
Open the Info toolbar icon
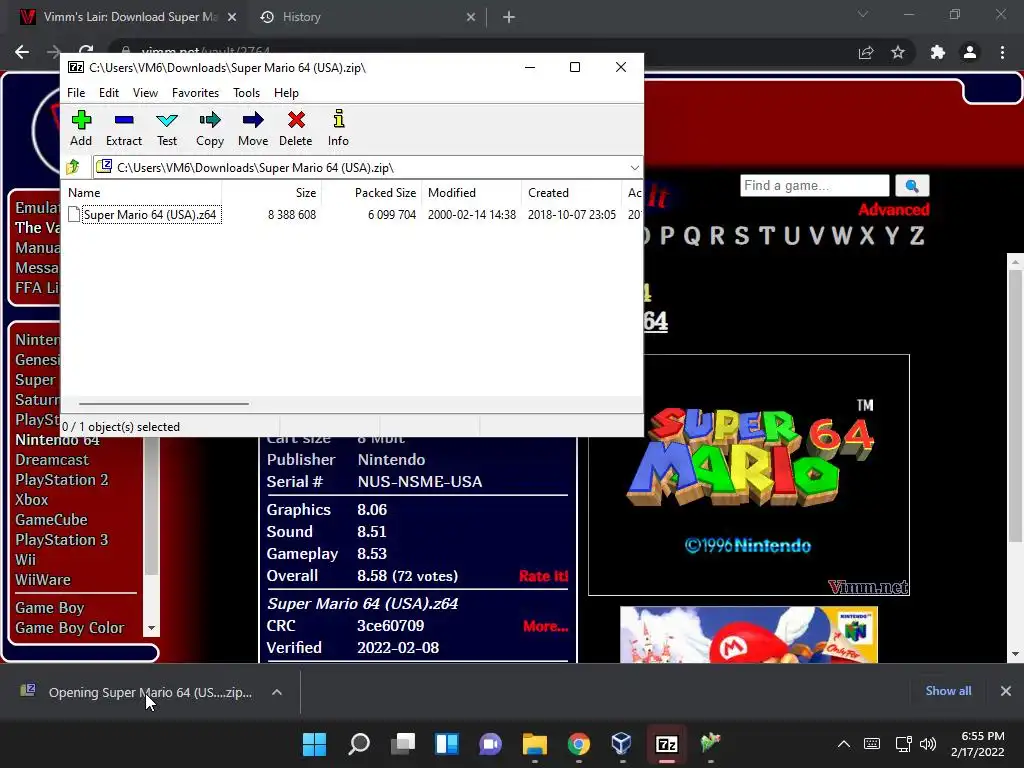click(x=338, y=129)
